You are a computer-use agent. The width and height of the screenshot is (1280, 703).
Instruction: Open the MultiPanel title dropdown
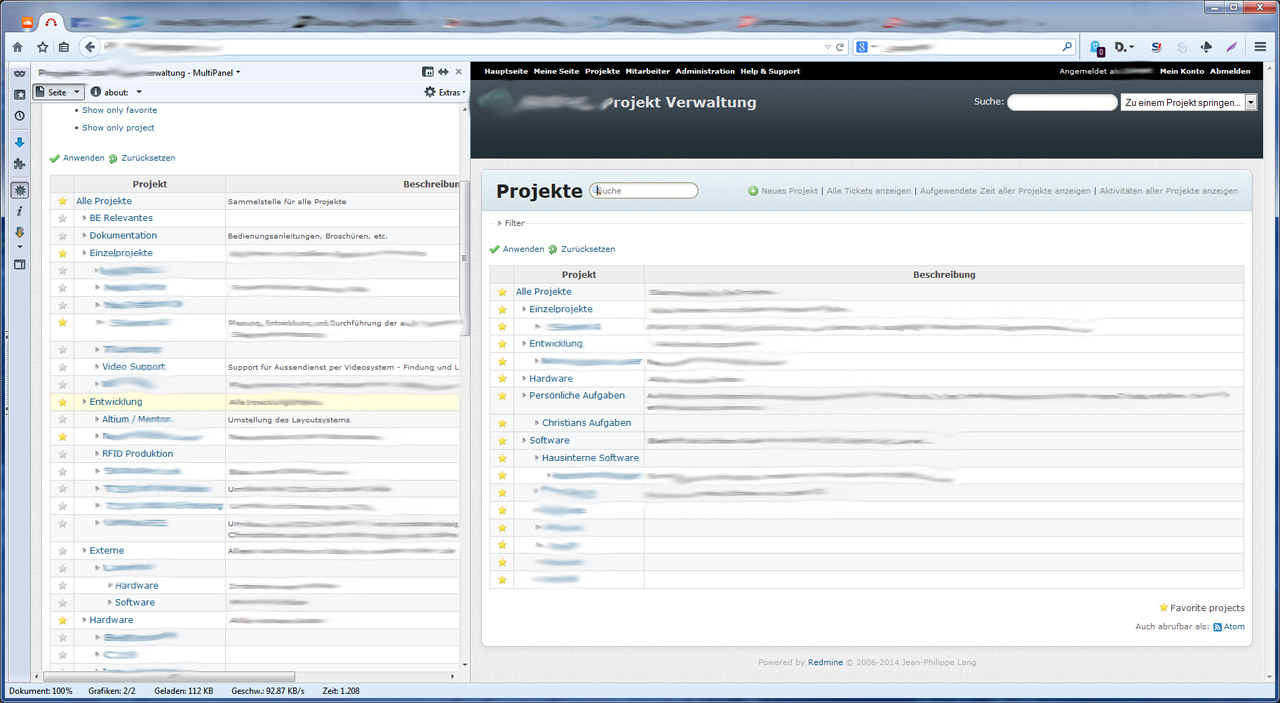(238, 72)
